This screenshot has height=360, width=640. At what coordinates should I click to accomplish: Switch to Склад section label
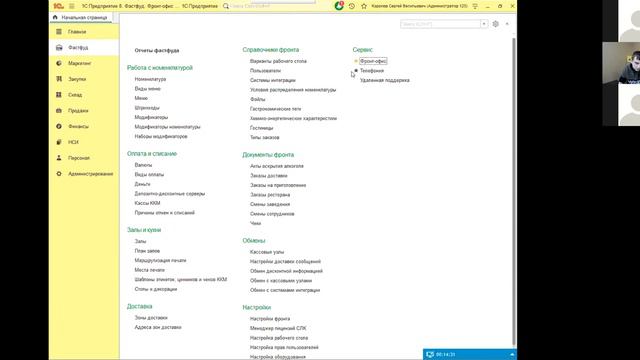tap(75, 95)
